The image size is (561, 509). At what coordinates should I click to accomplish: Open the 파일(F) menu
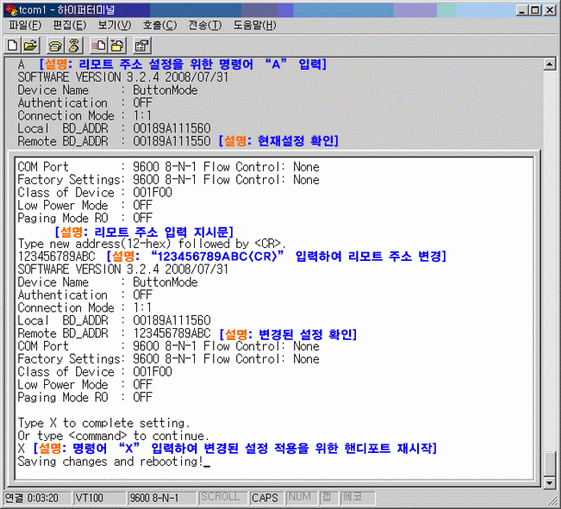pyautogui.click(x=25, y=25)
